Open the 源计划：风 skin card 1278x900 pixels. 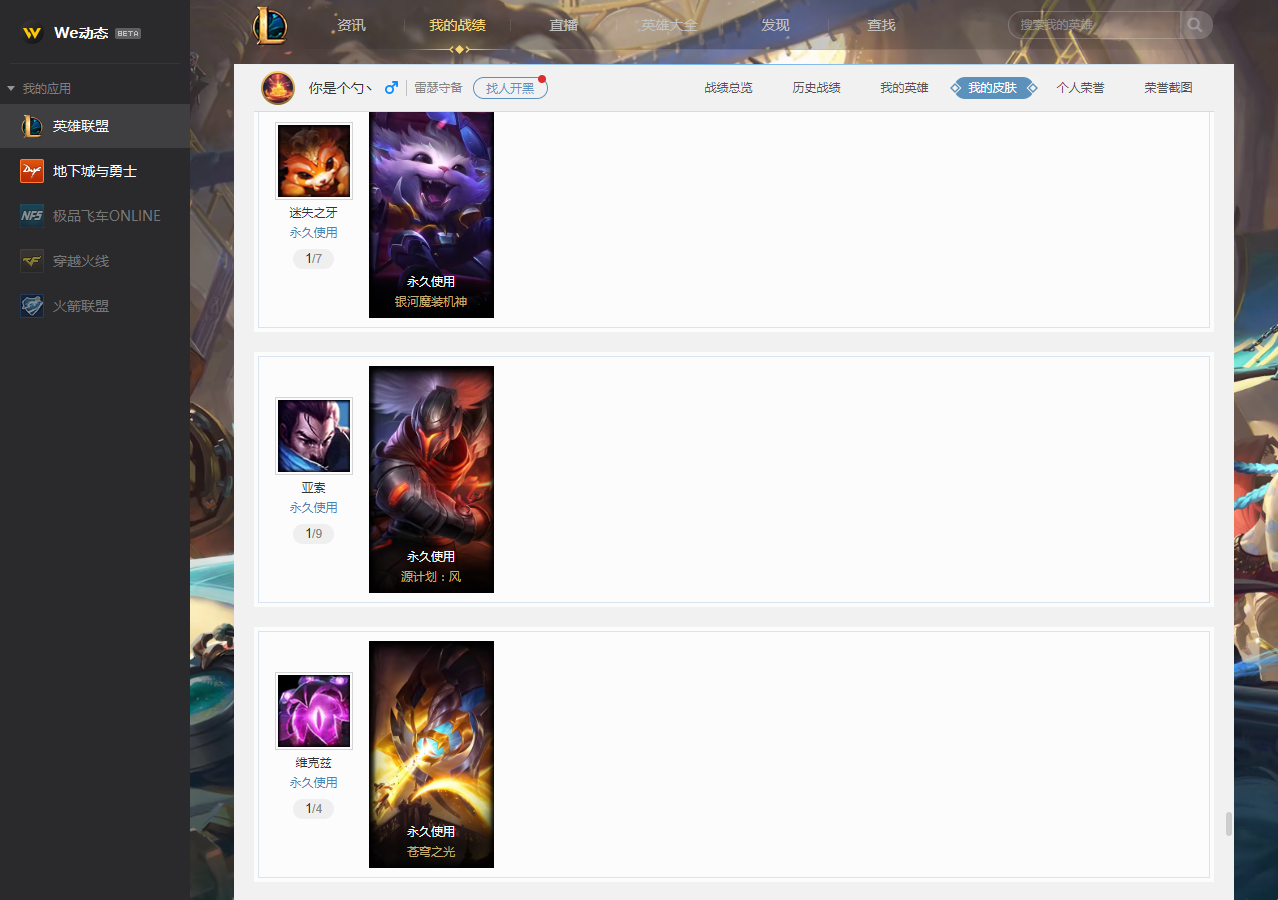point(431,479)
